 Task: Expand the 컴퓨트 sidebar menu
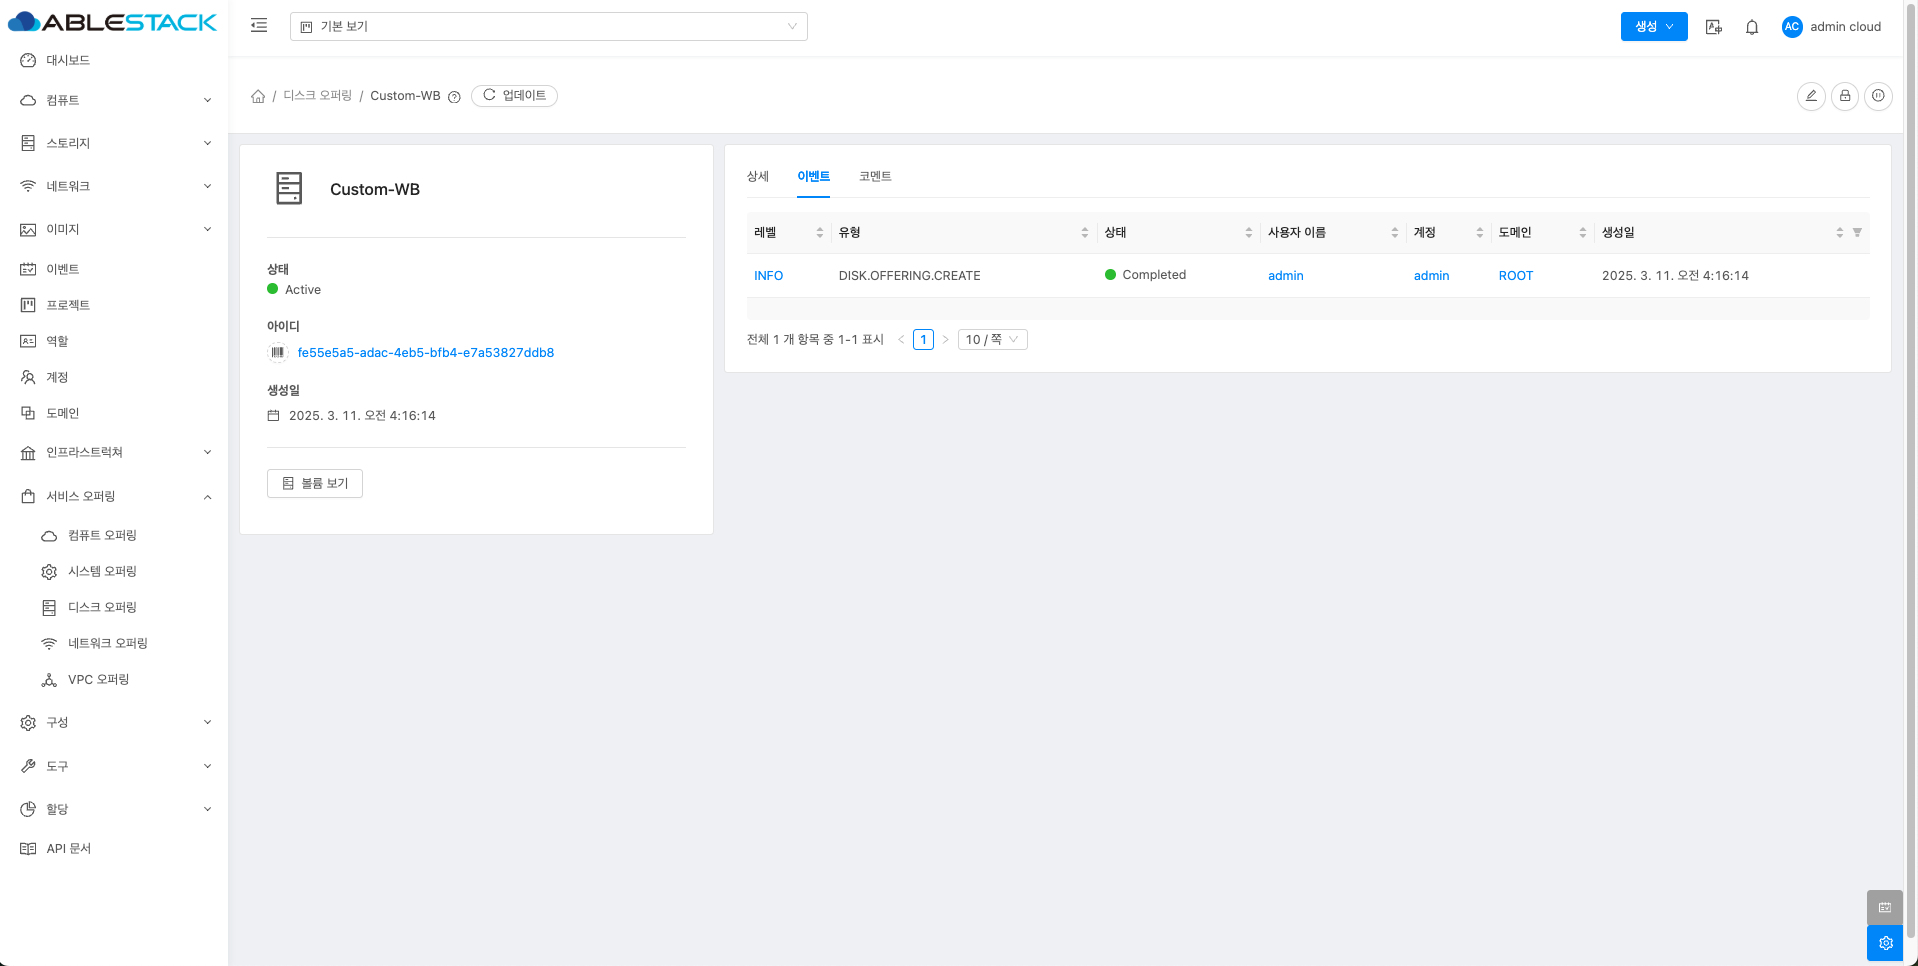coord(115,100)
